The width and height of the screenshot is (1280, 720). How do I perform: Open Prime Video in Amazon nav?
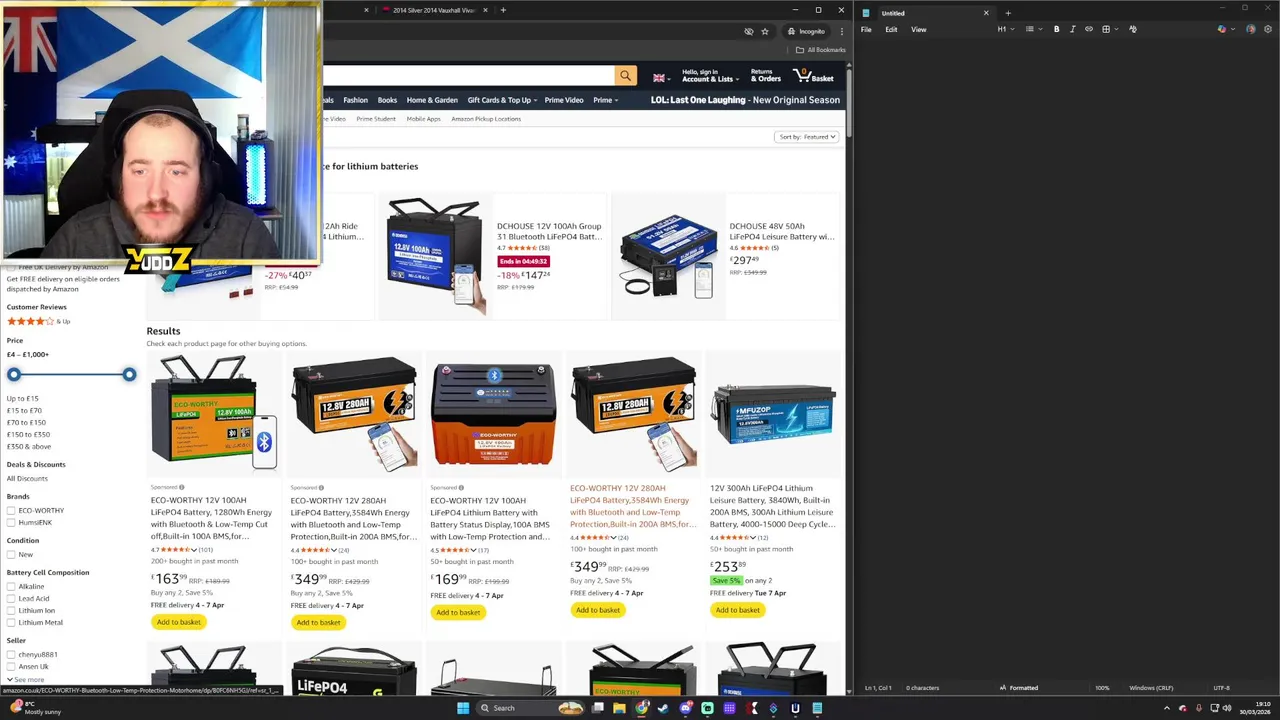click(x=564, y=100)
